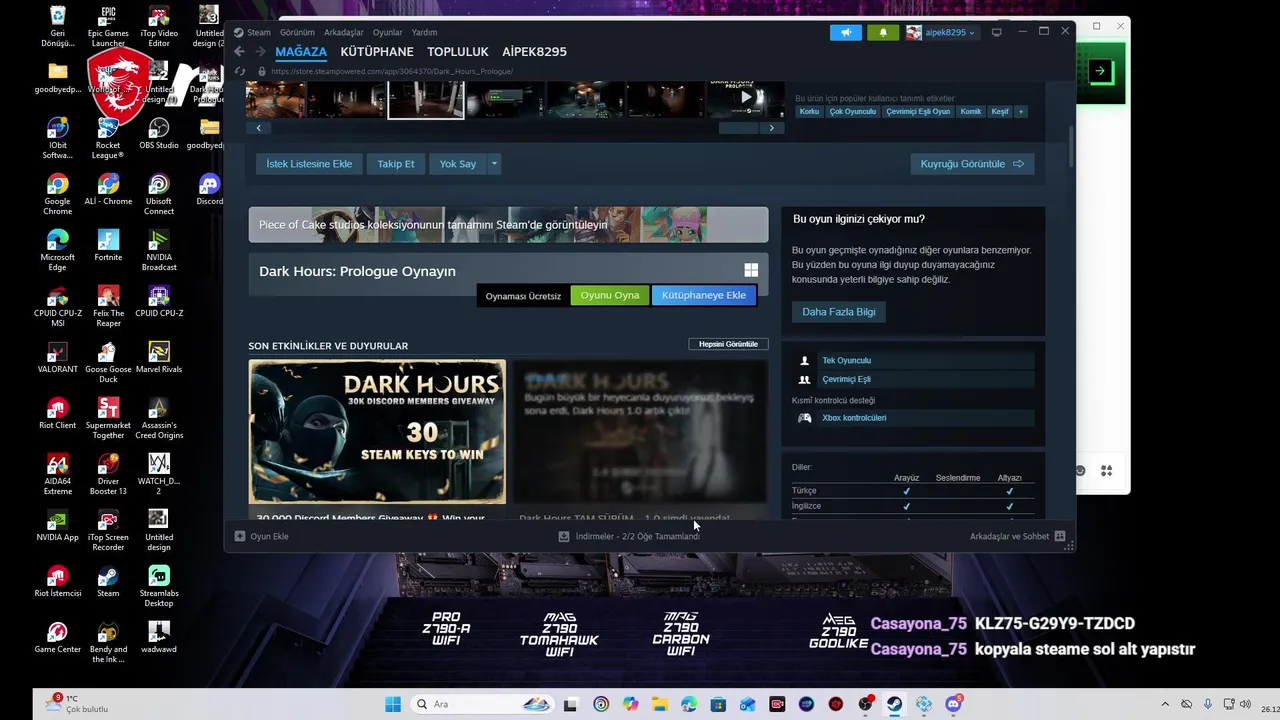Screen dimensions: 1280x720
Task: Click the Takip Et button
Action: pos(396,164)
